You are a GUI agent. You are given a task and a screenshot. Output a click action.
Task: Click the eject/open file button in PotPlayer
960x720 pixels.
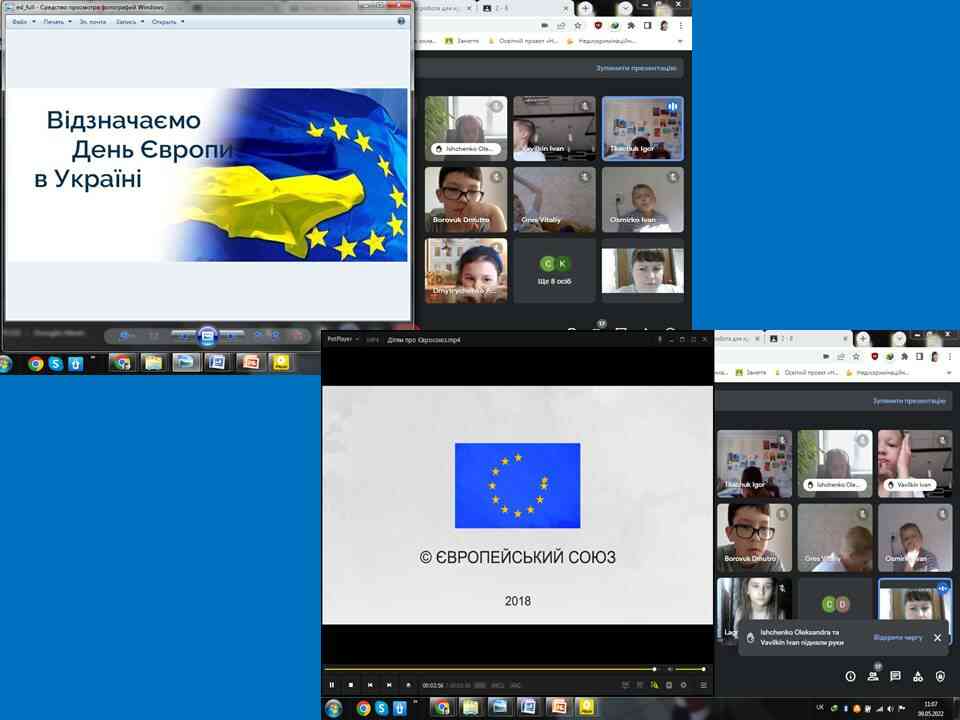[x=408, y=684]
